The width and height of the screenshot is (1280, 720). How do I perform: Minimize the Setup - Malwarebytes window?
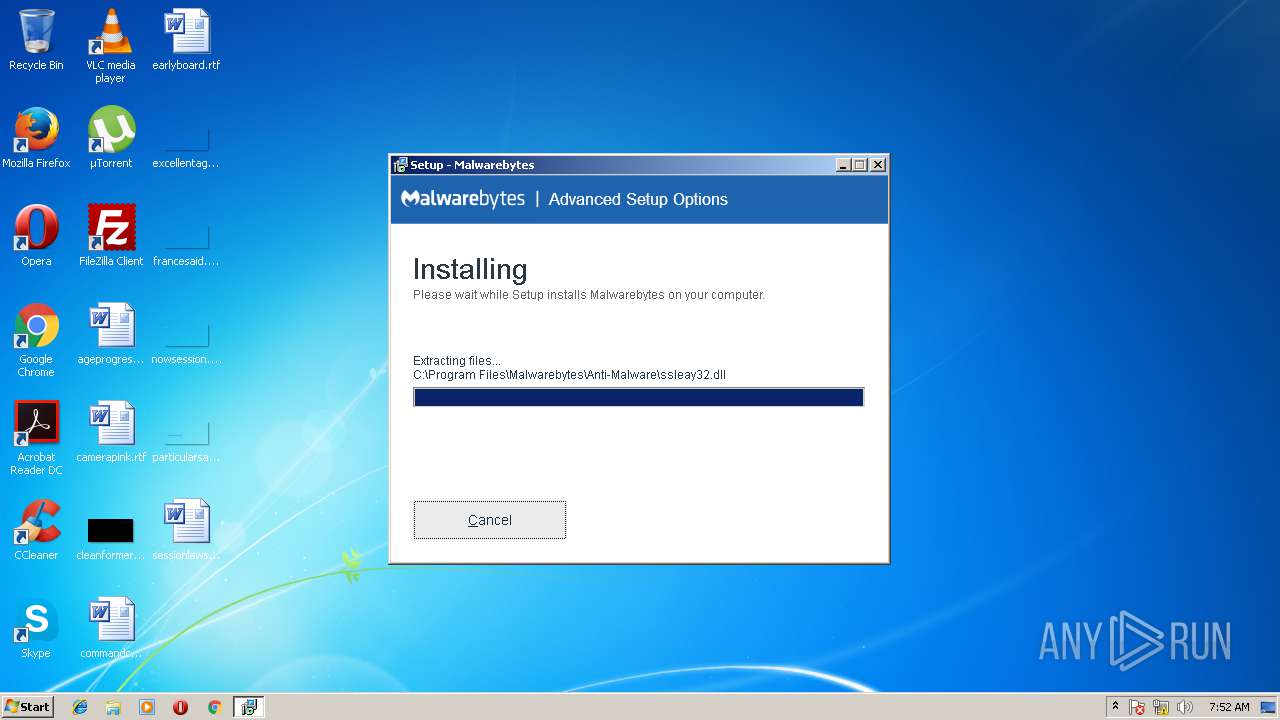(842, 165)
